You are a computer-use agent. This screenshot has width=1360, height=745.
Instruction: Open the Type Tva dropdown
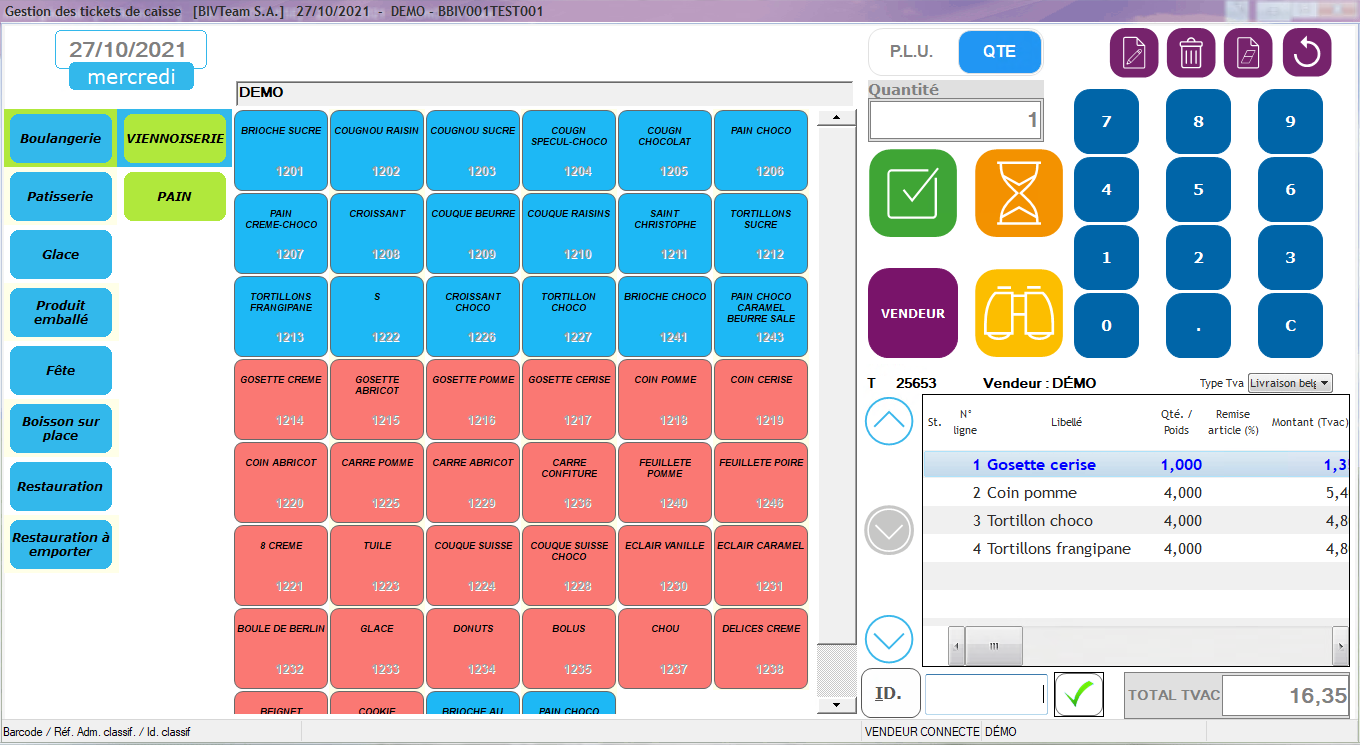coord(1290,383)
